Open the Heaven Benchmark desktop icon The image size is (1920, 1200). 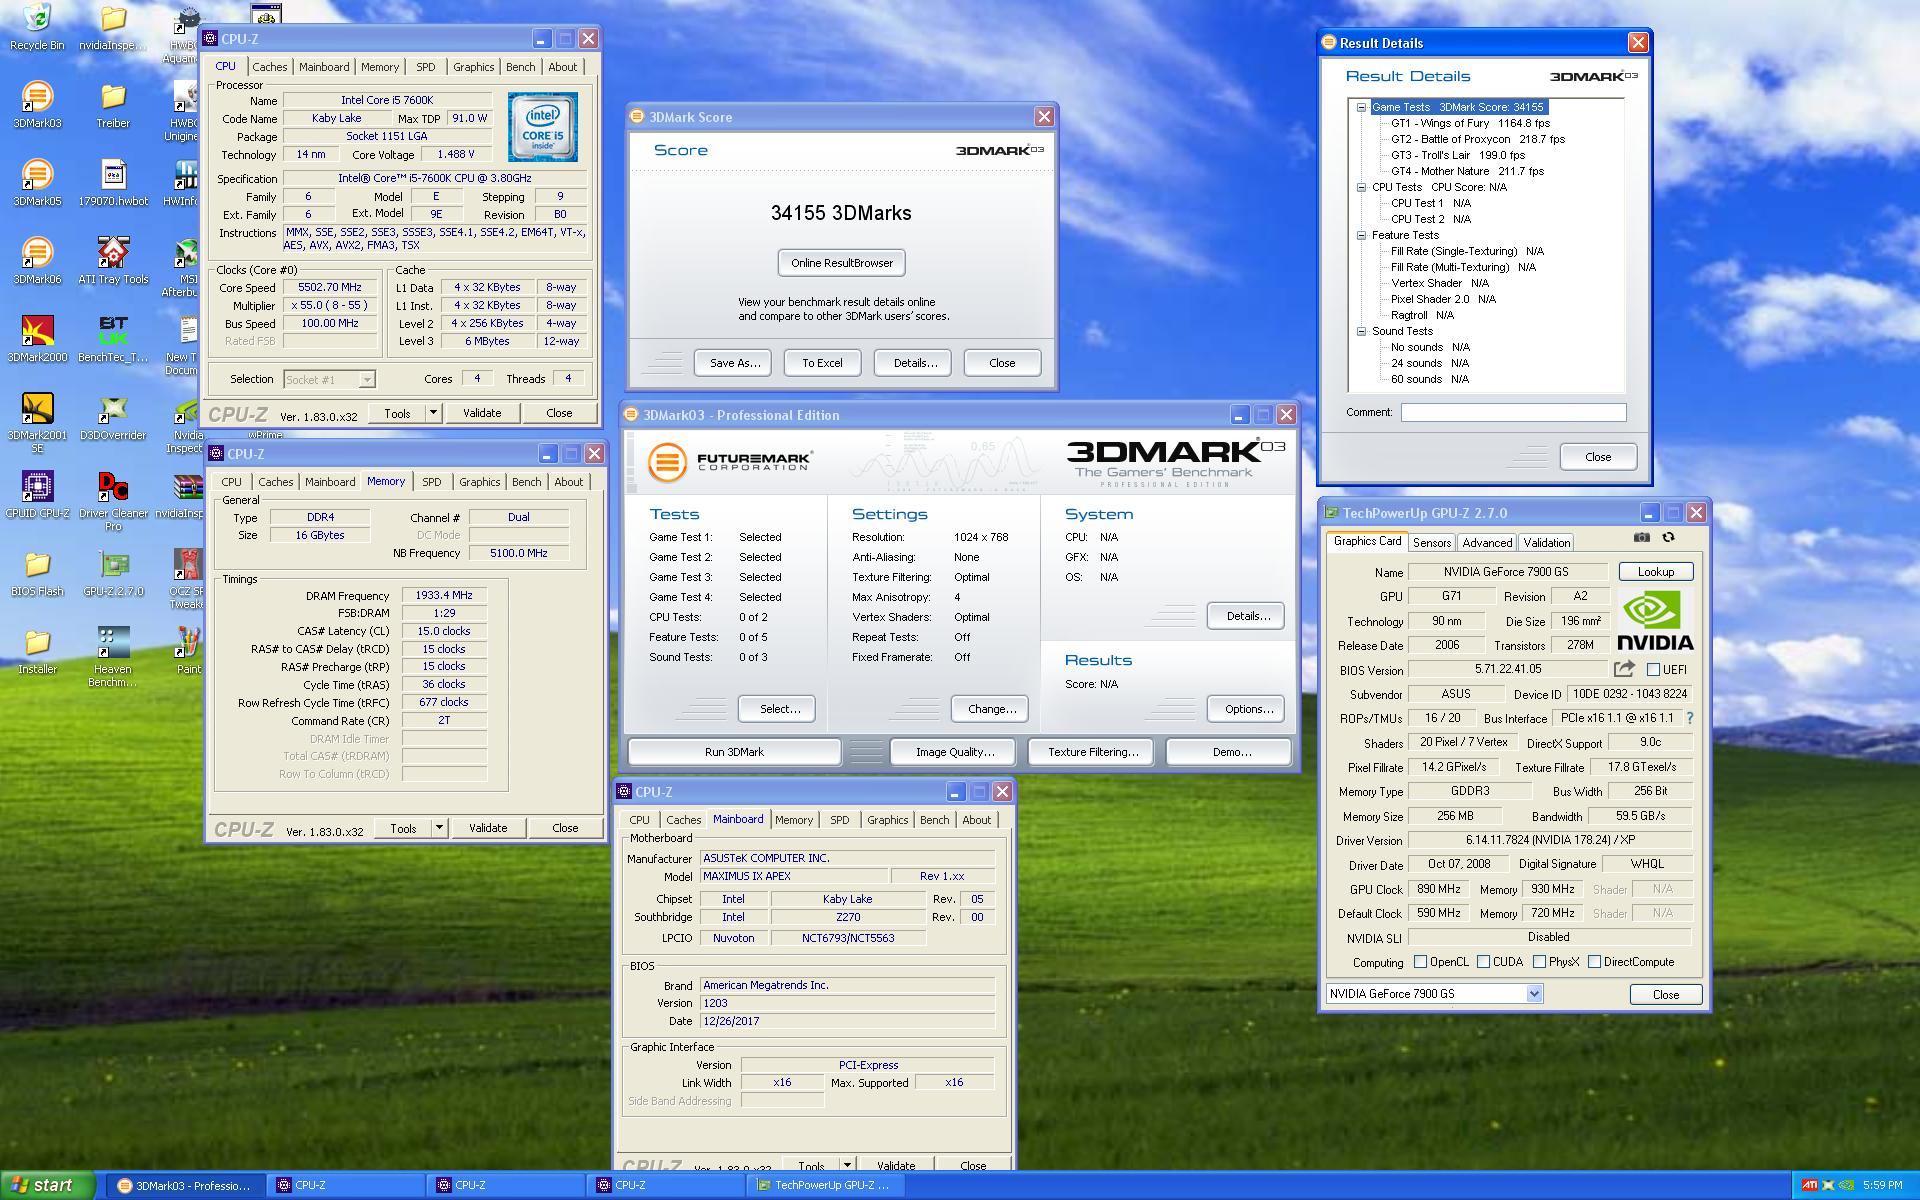point(113,643)
